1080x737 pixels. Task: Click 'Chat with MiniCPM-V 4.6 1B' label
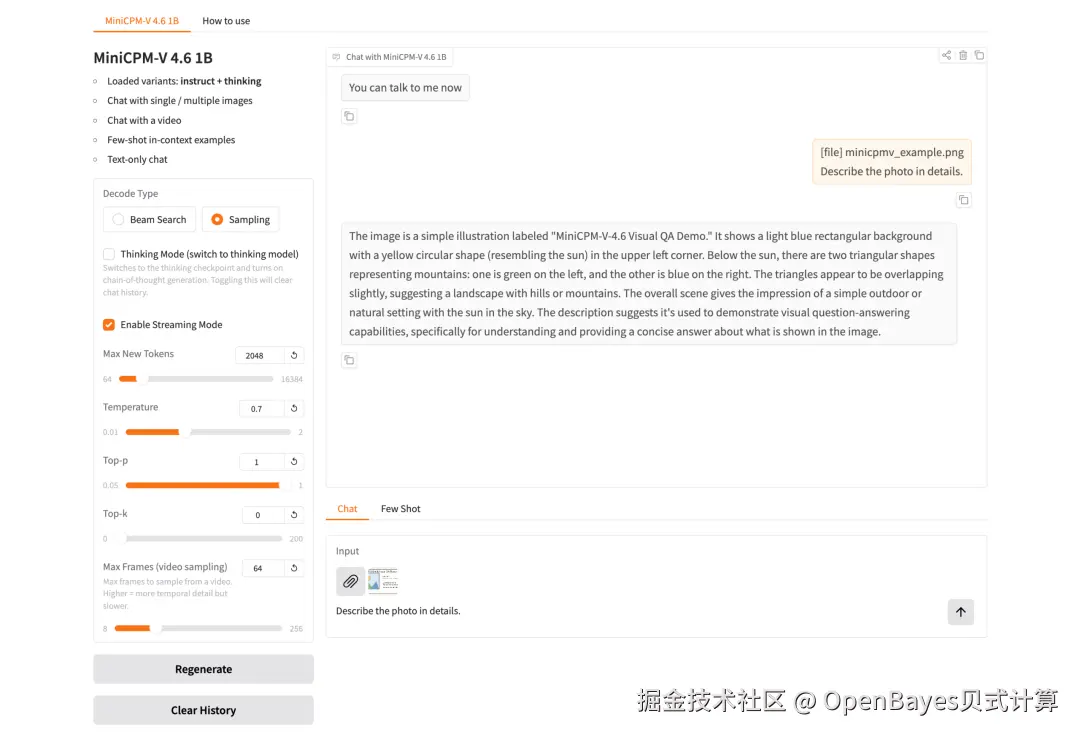[x=396, y=57]
